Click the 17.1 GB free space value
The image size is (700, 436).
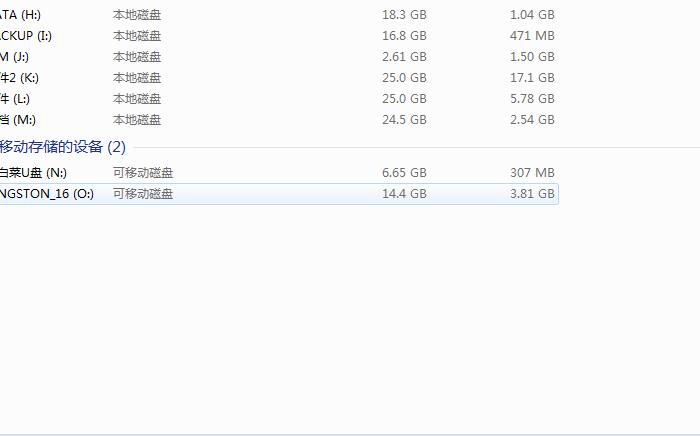[532, 78]
